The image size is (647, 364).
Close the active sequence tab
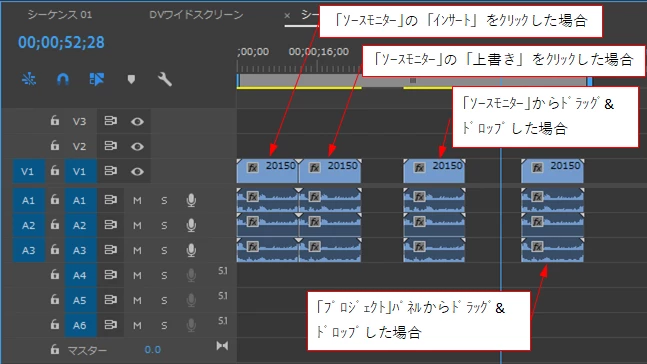pyautogui.click(x=287, y=16)
